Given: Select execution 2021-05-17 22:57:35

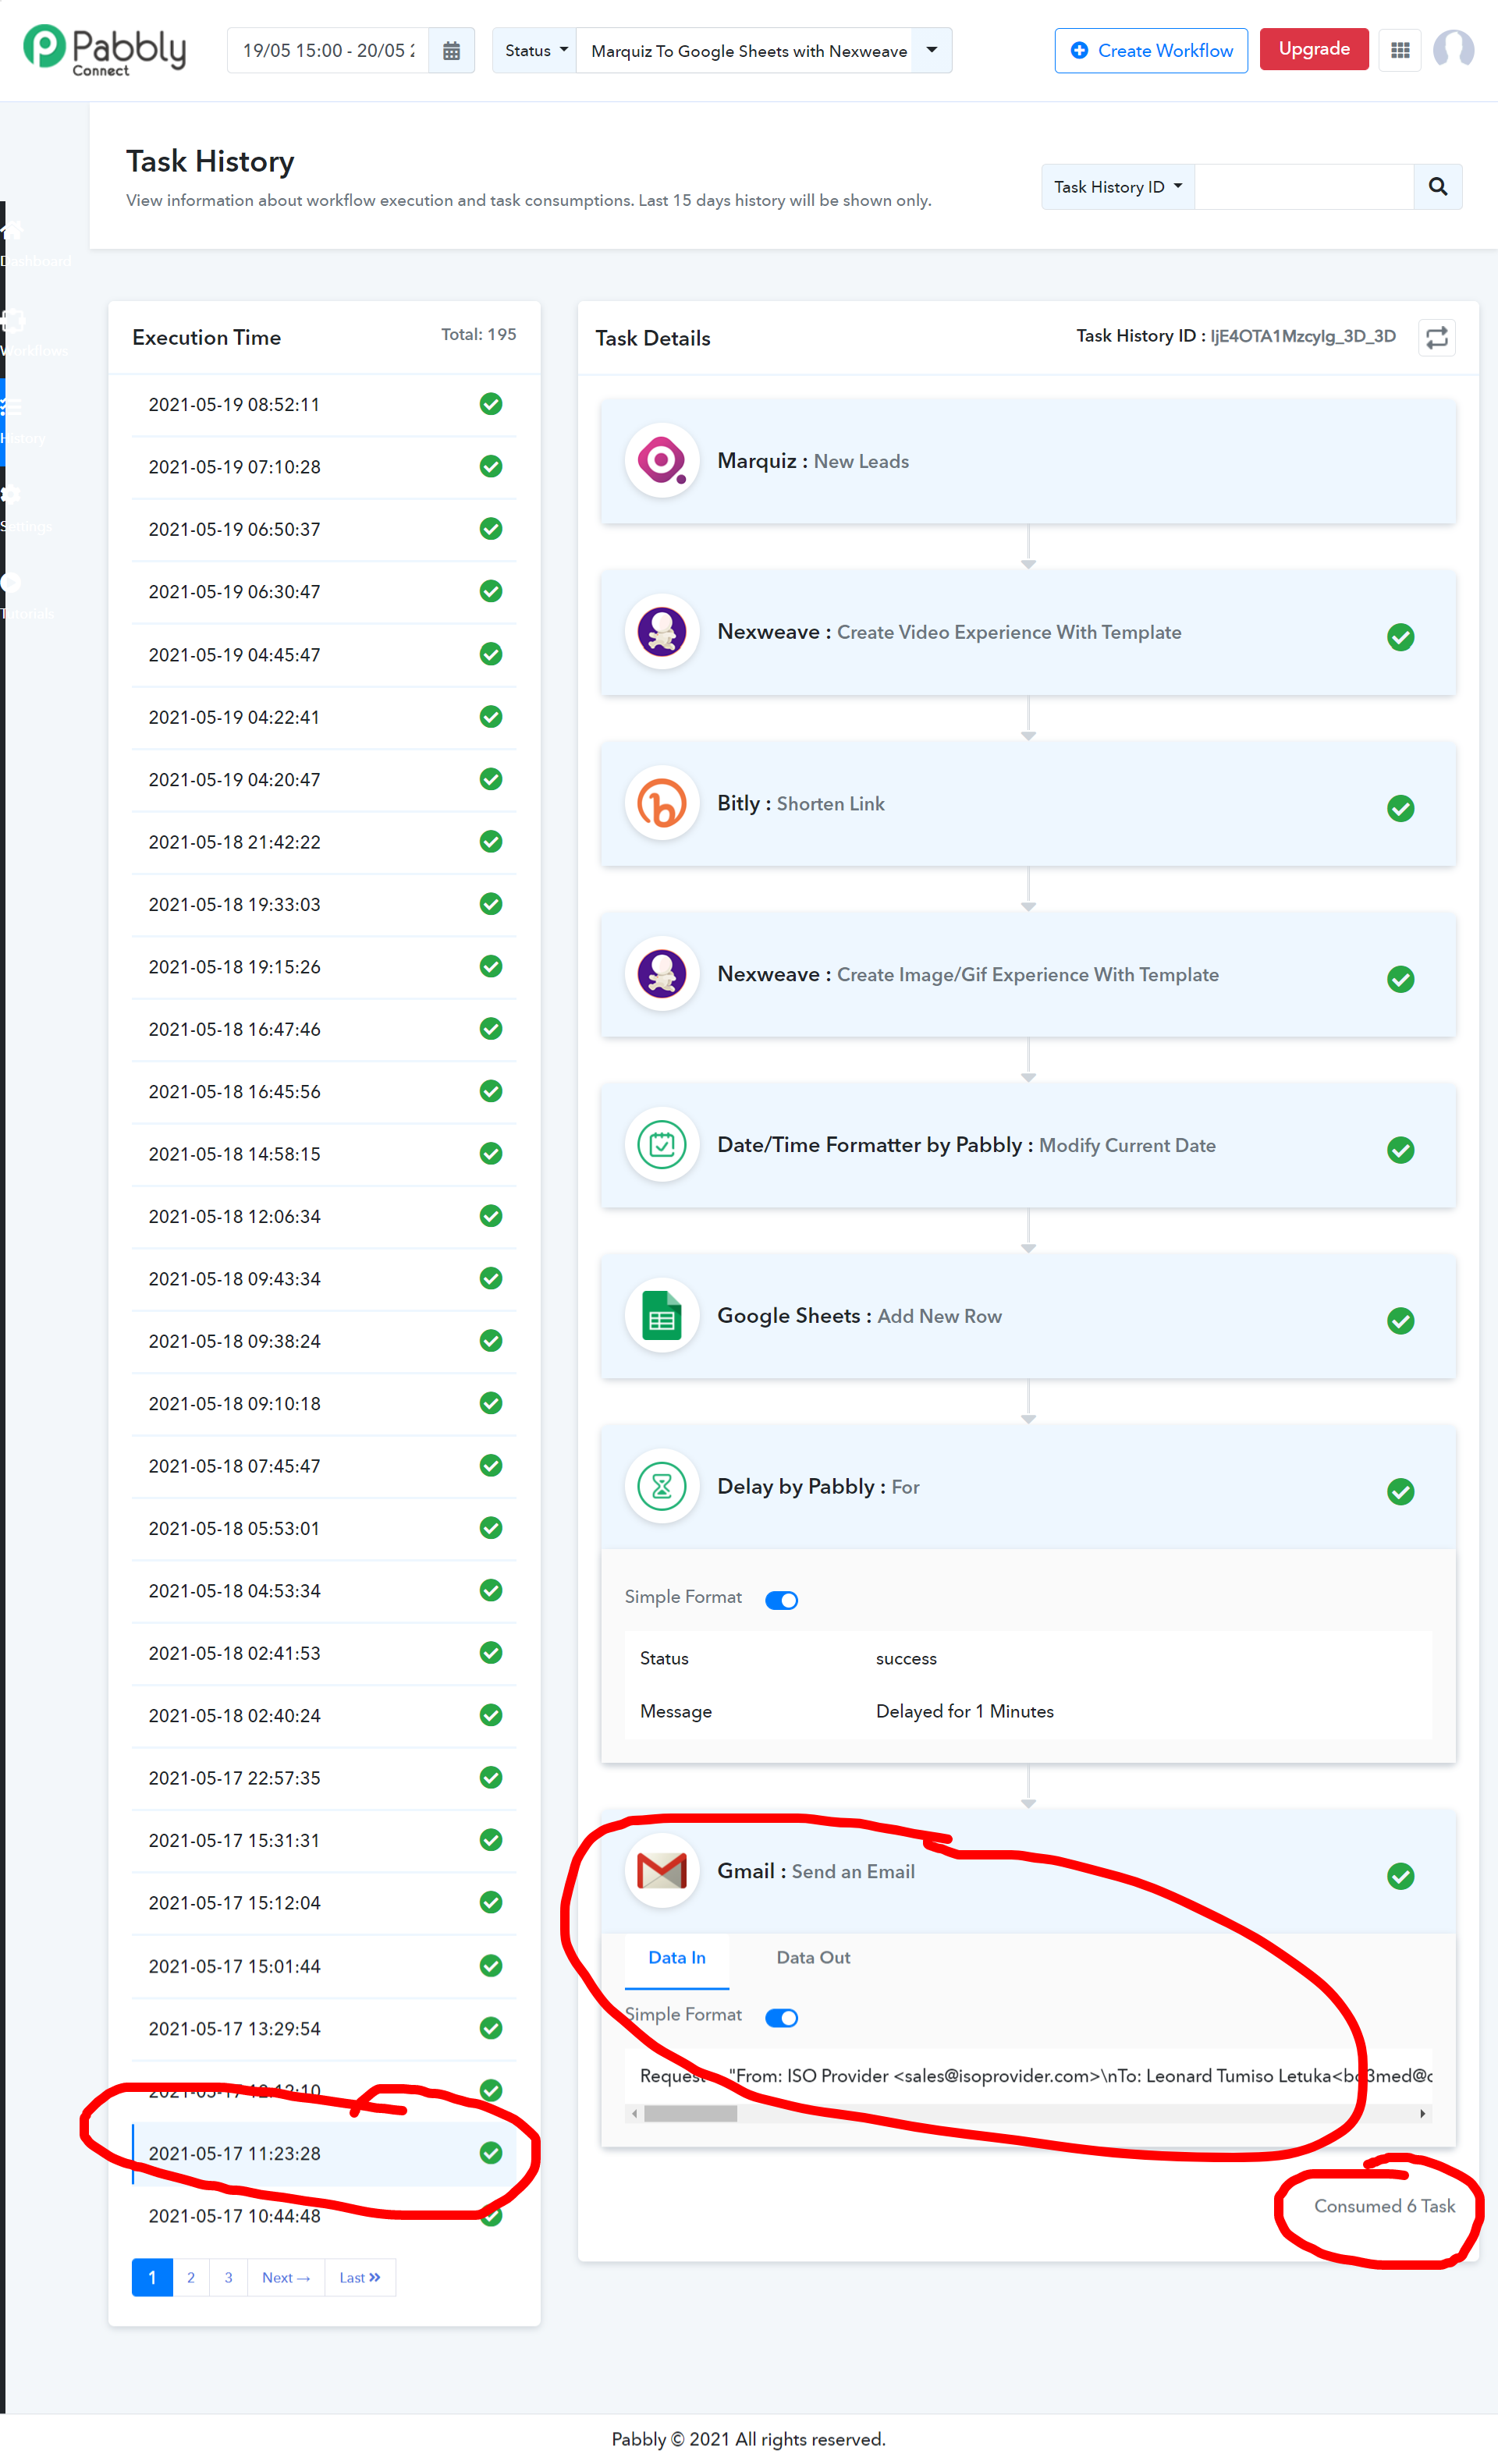Looking at the screenshot, I should [x=324, y=1778].
